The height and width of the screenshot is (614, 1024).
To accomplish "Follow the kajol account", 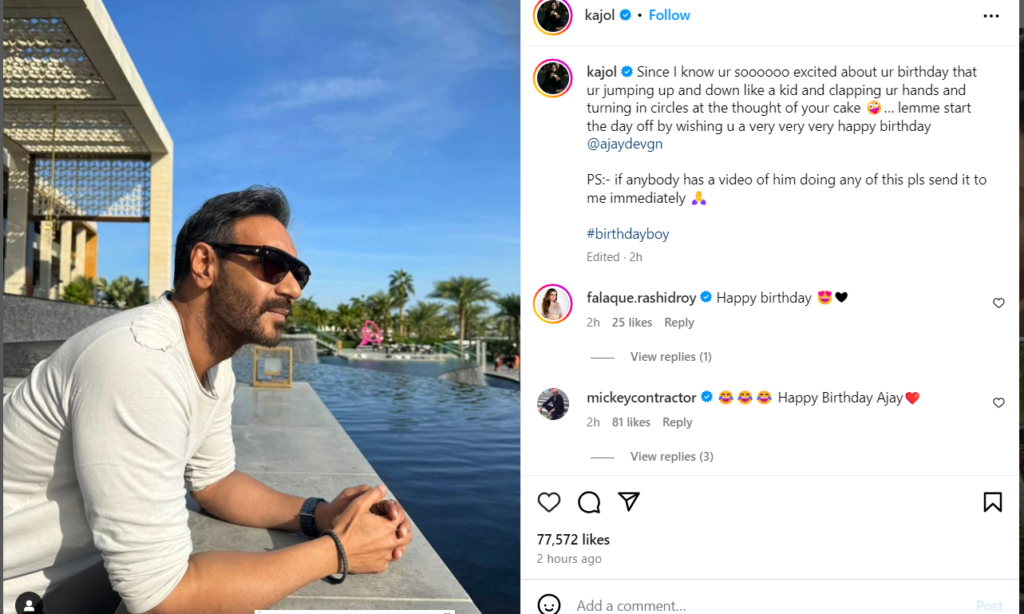I will pyautogui.click(x=669, y=15).
